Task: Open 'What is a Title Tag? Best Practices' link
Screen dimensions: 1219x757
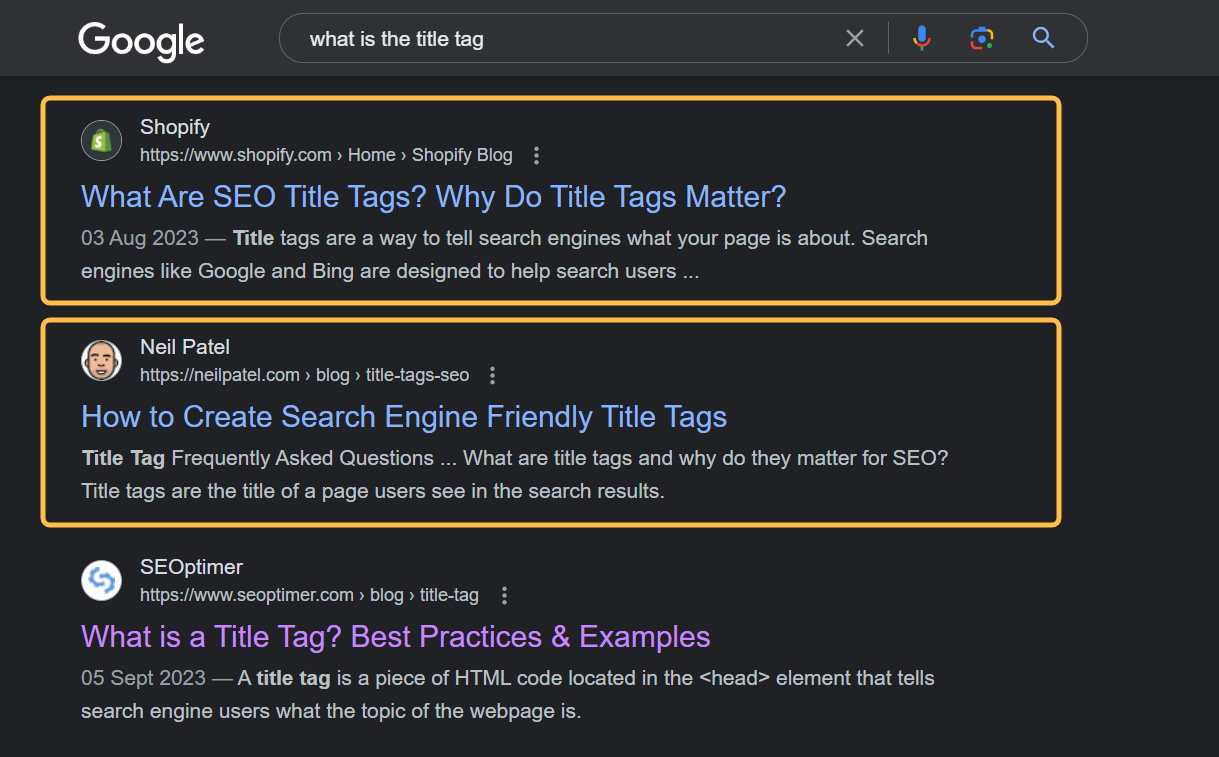Action: point(395,636)
